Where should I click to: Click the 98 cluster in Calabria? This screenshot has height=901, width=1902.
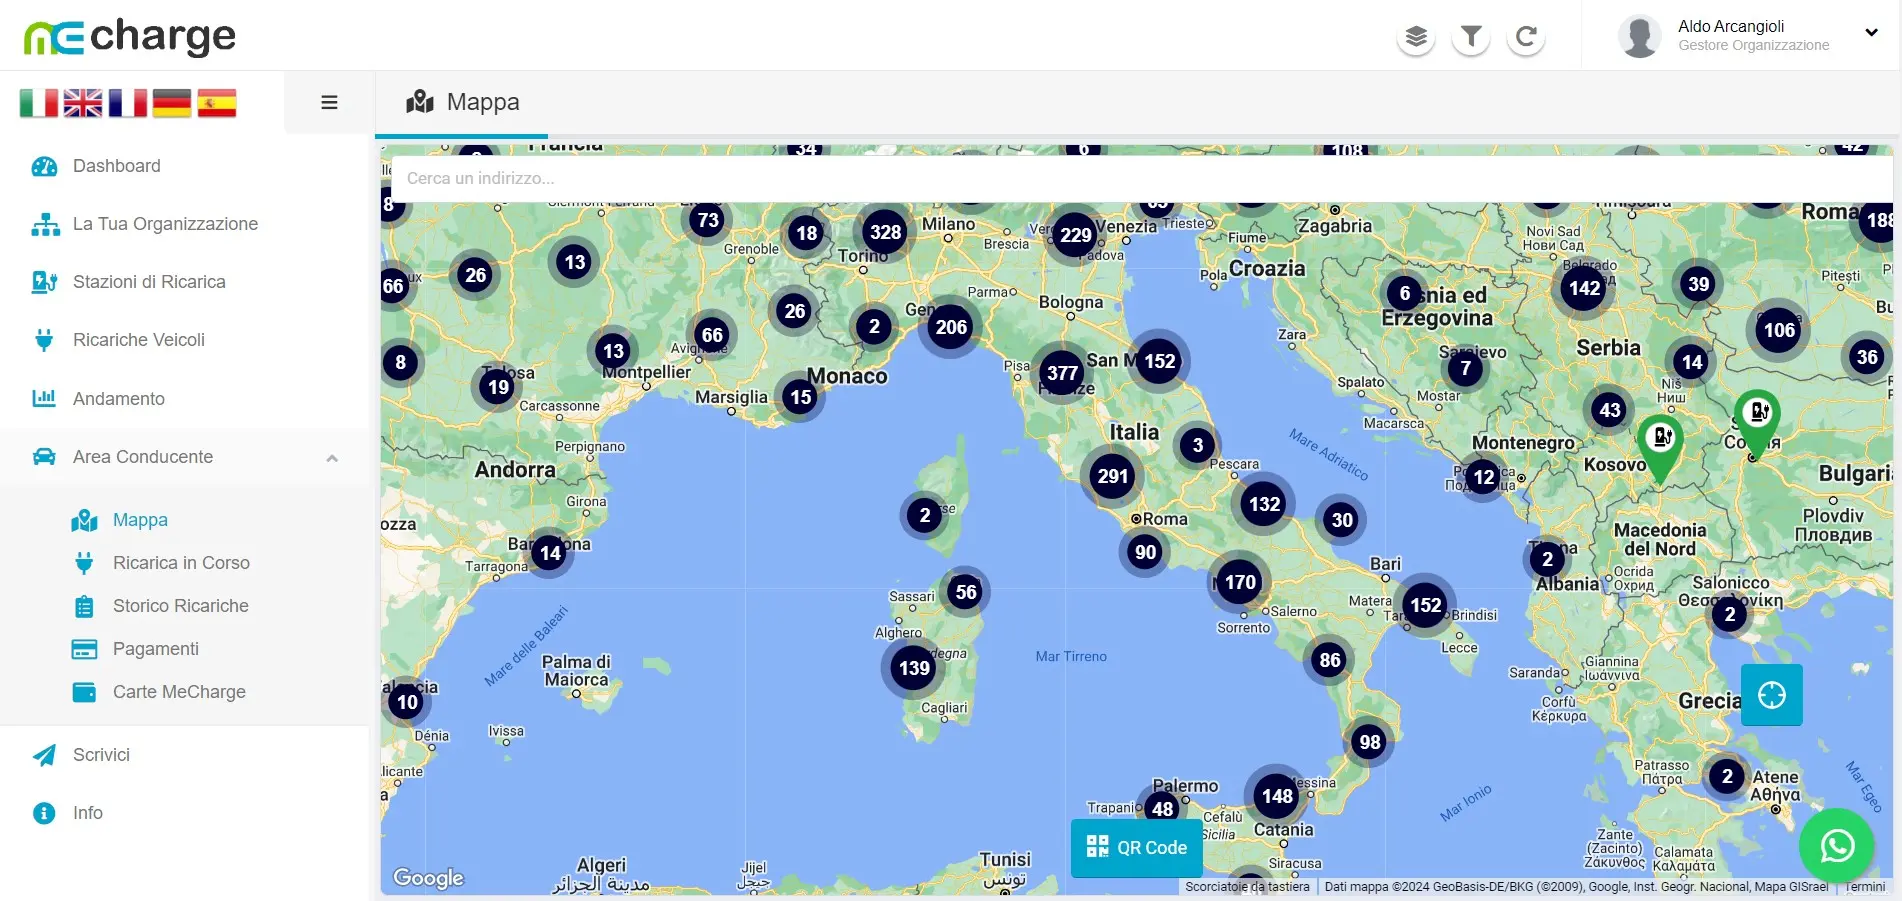pos(1370,742)
